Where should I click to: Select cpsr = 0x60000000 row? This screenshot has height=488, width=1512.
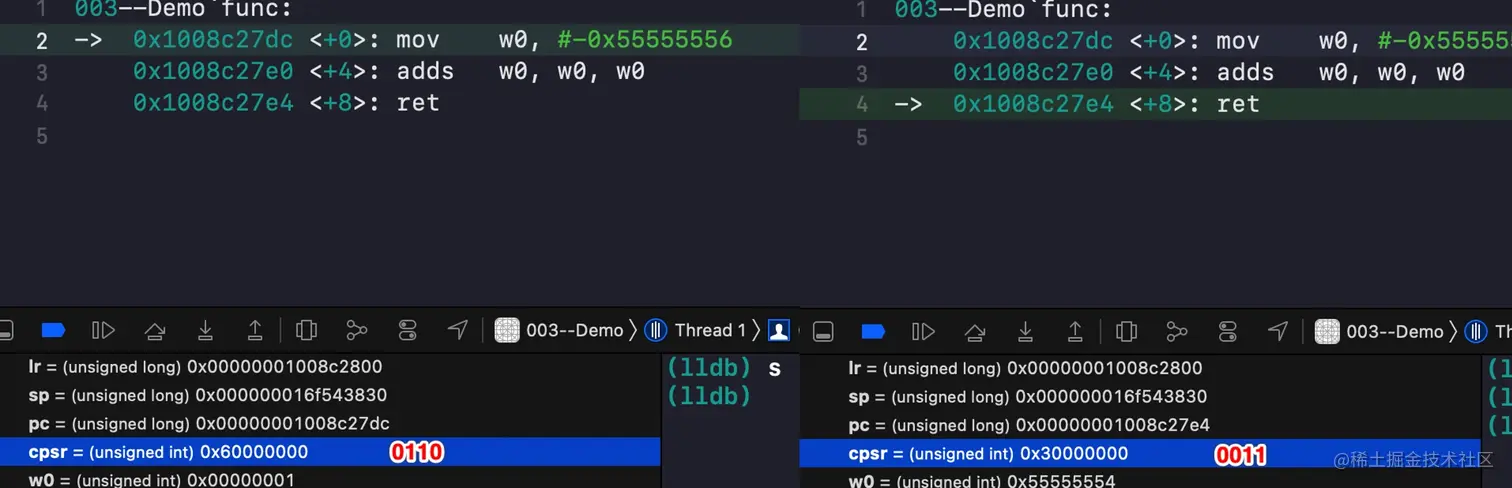point(330,452)
